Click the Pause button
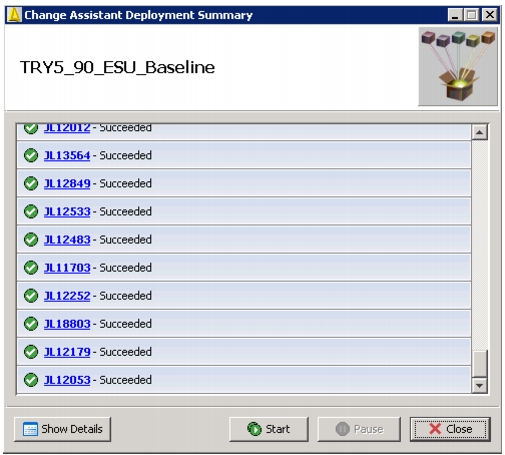 [359, 429]
